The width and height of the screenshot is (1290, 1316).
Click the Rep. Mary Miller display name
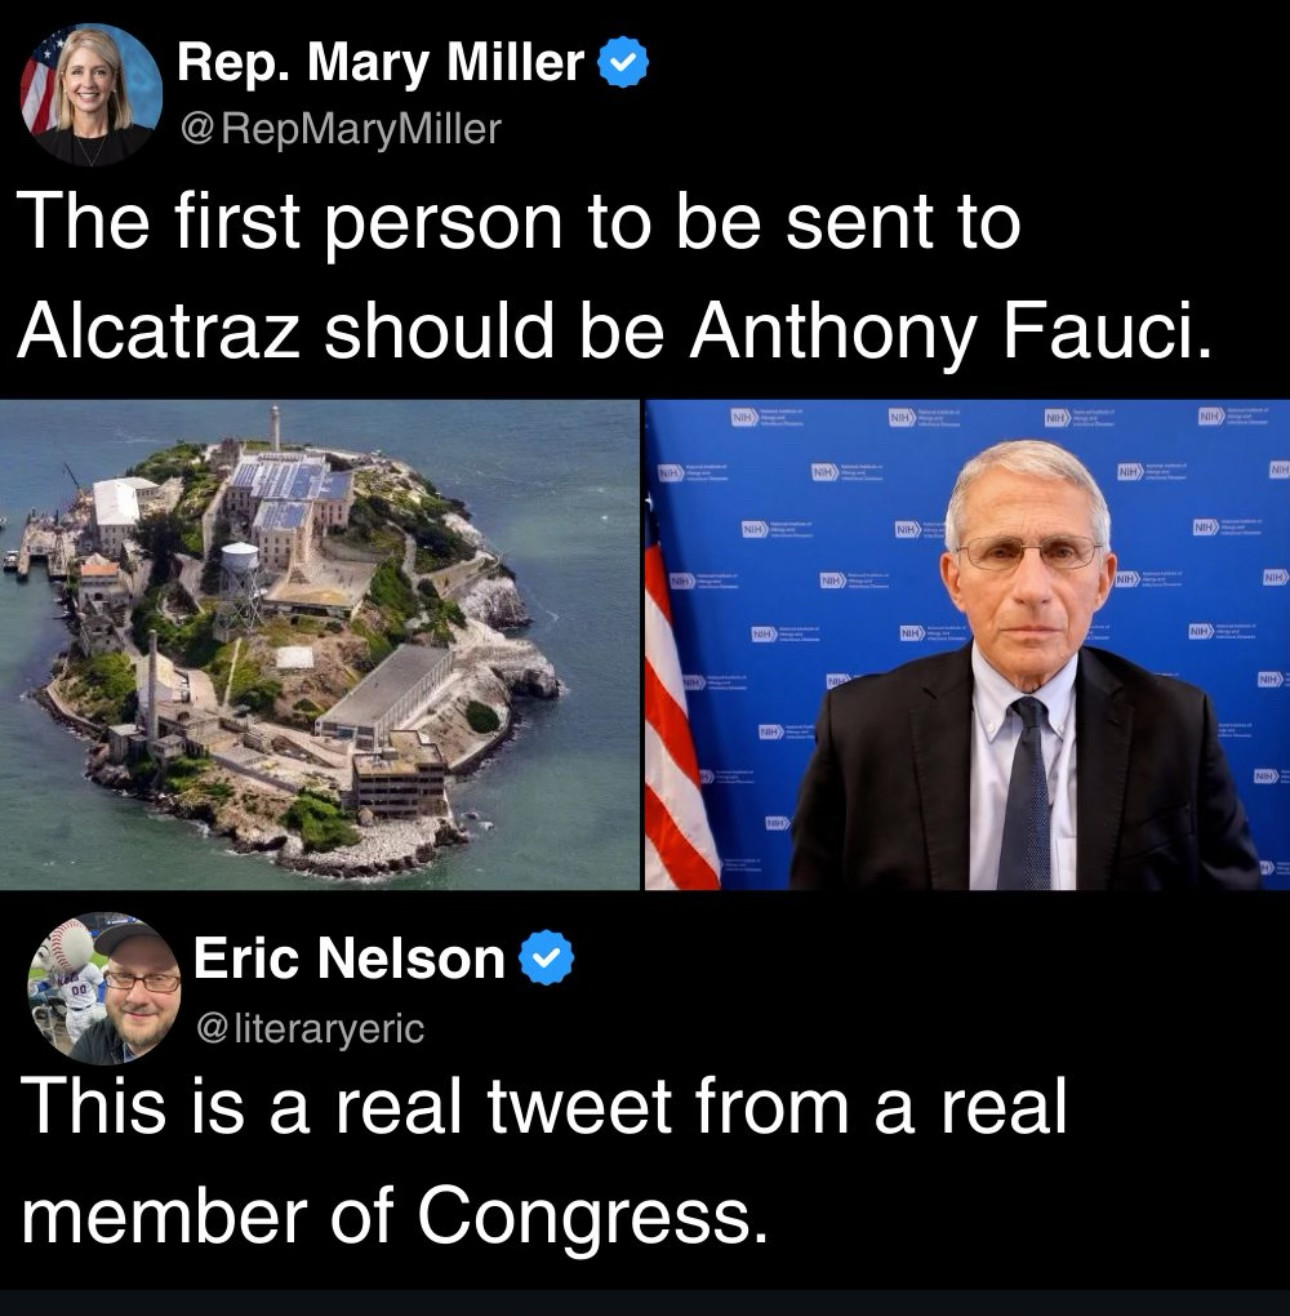click(x=381, y=65)
